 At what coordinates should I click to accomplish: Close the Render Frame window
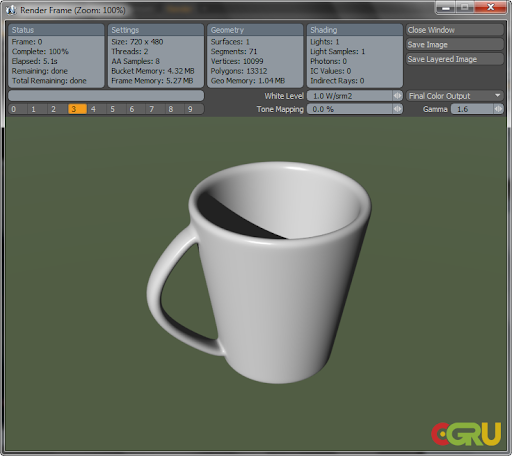click(491, 7)
